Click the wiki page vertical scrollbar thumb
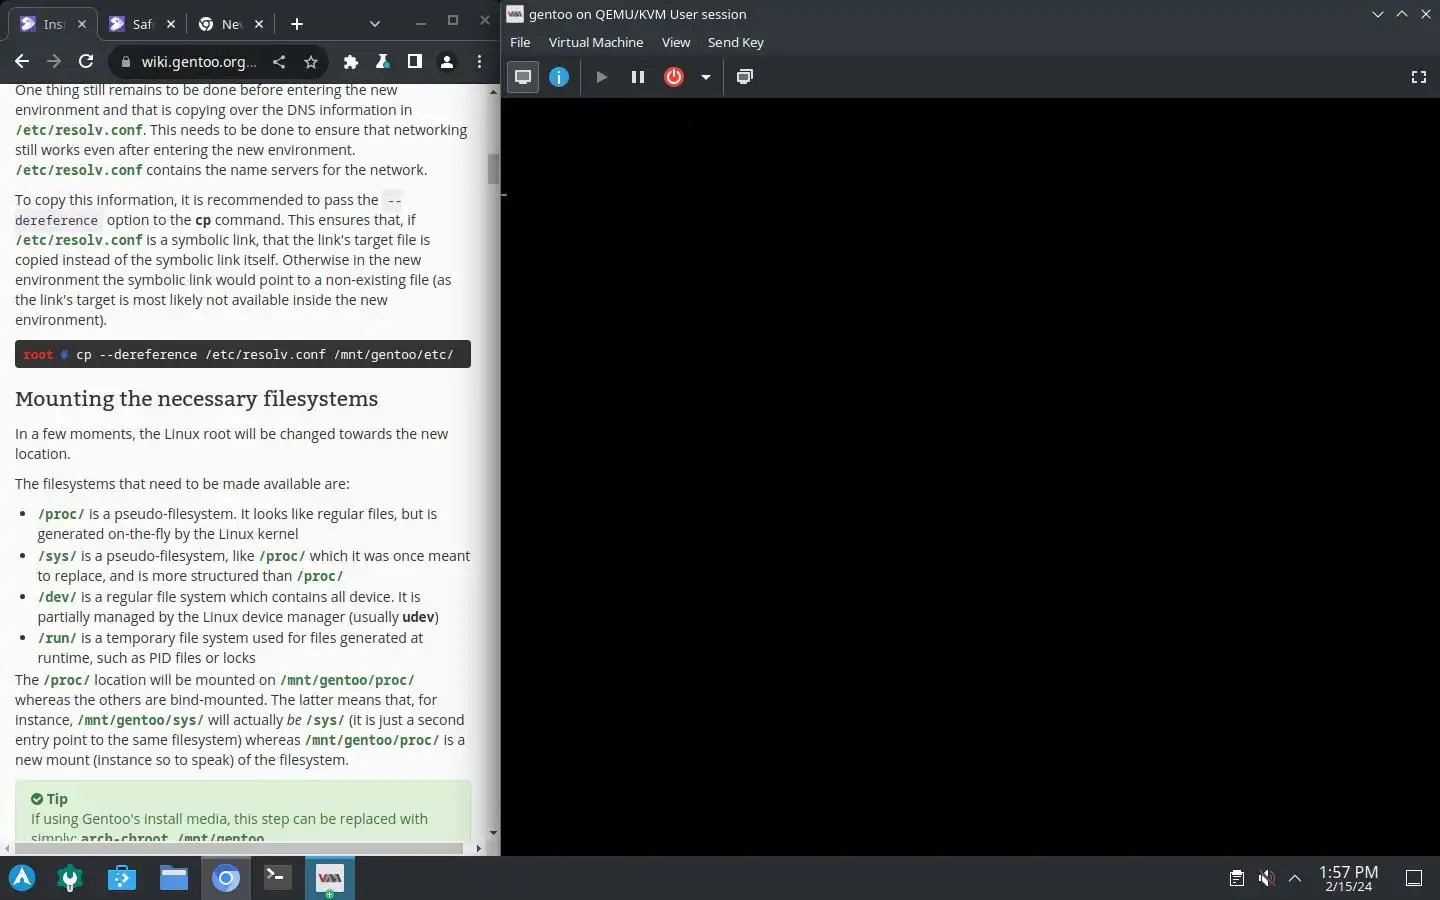 point(493,169)
